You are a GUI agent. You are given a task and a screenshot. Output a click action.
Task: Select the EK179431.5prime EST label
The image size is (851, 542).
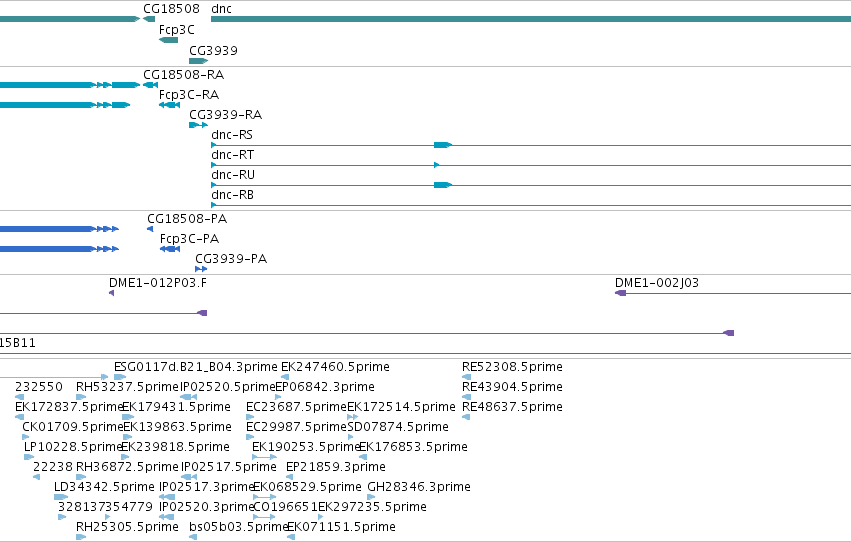(176, 407)
